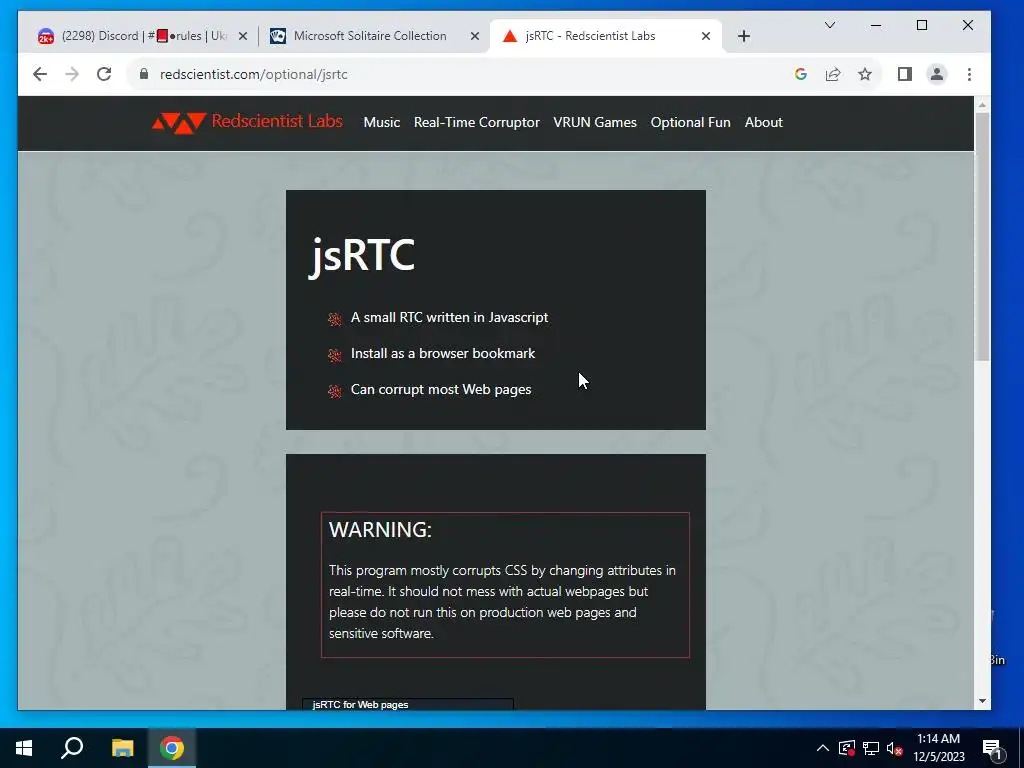The height and width of the screenshot is (768, 1024).
Task: Open the Chrome profile avatar
Action: pos(936,74)
